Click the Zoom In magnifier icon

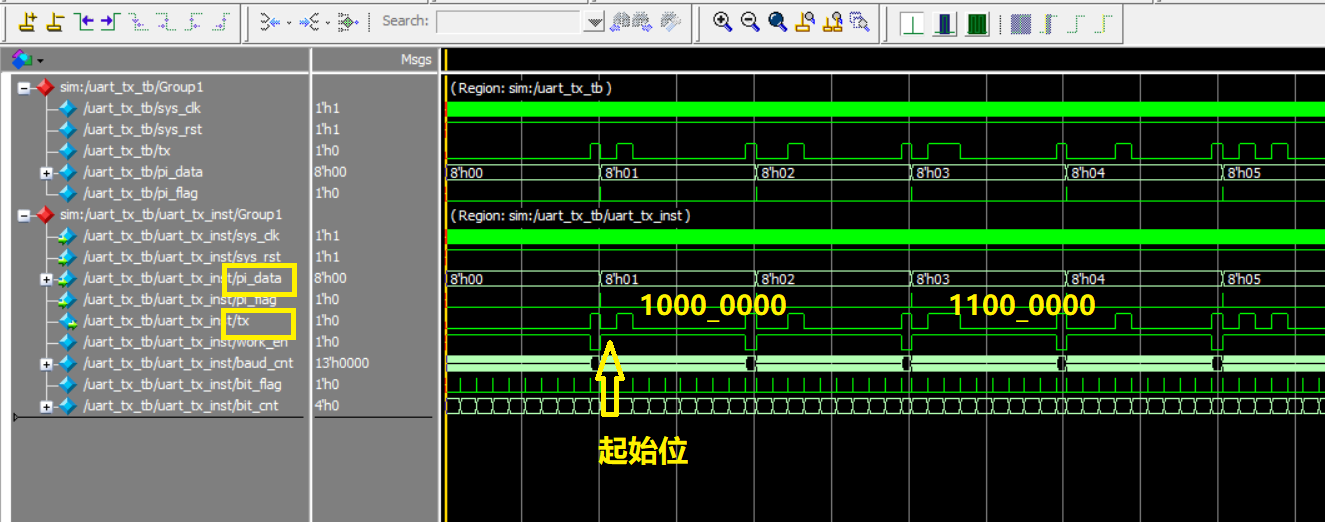[722, 22]
